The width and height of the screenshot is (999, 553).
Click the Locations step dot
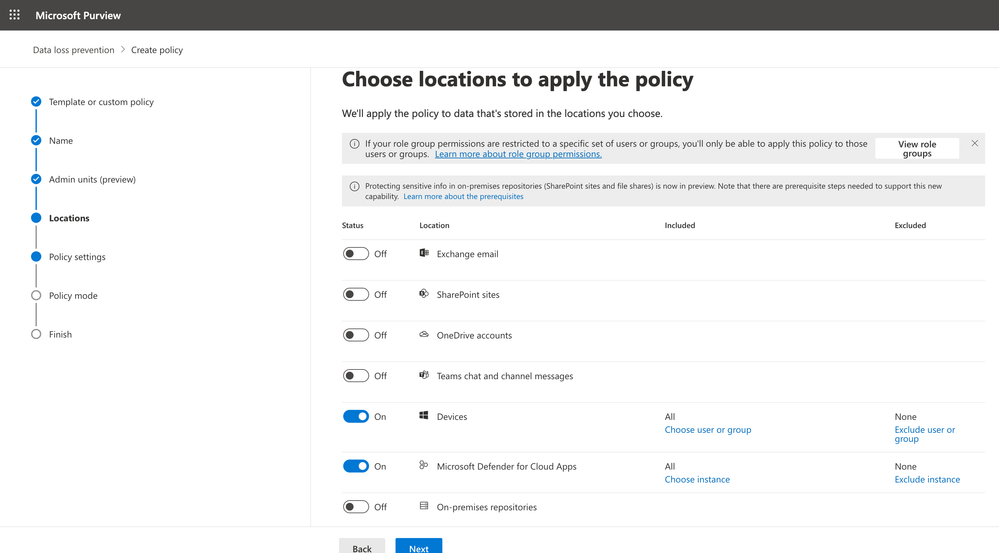coord(36,218)
